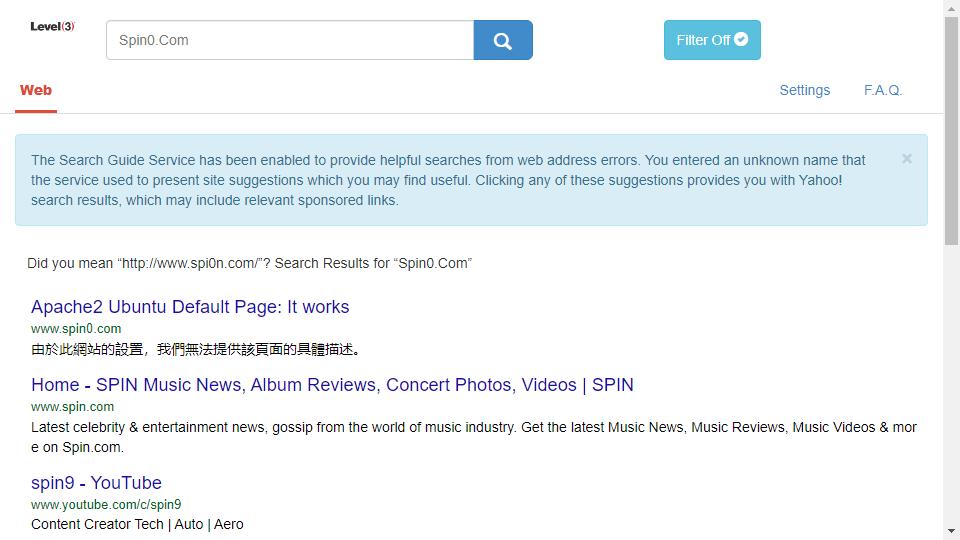The image size is (960, 540).
Task: Switch to the Web tab
Action: pos(36,91)
